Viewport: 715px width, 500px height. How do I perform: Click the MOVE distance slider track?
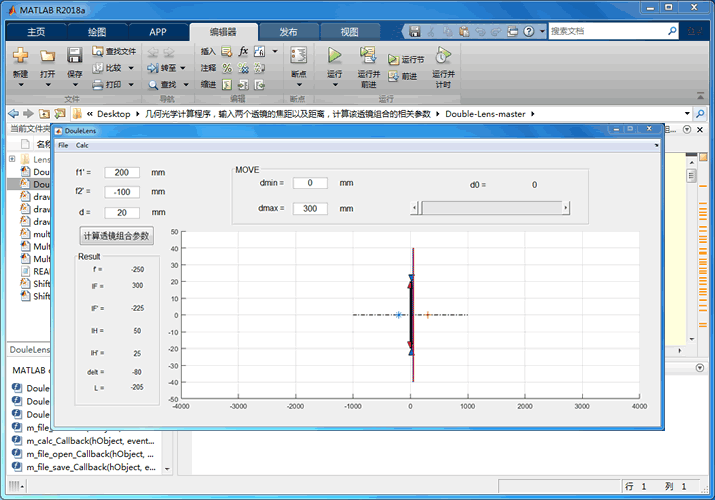click(x=490, y=208)
